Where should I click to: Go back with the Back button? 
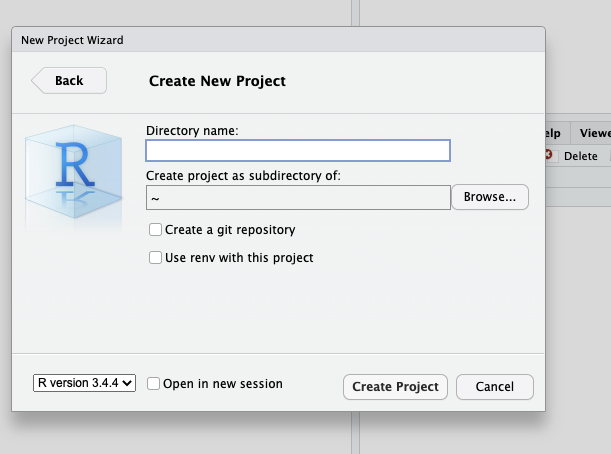[x=69, y=81]
